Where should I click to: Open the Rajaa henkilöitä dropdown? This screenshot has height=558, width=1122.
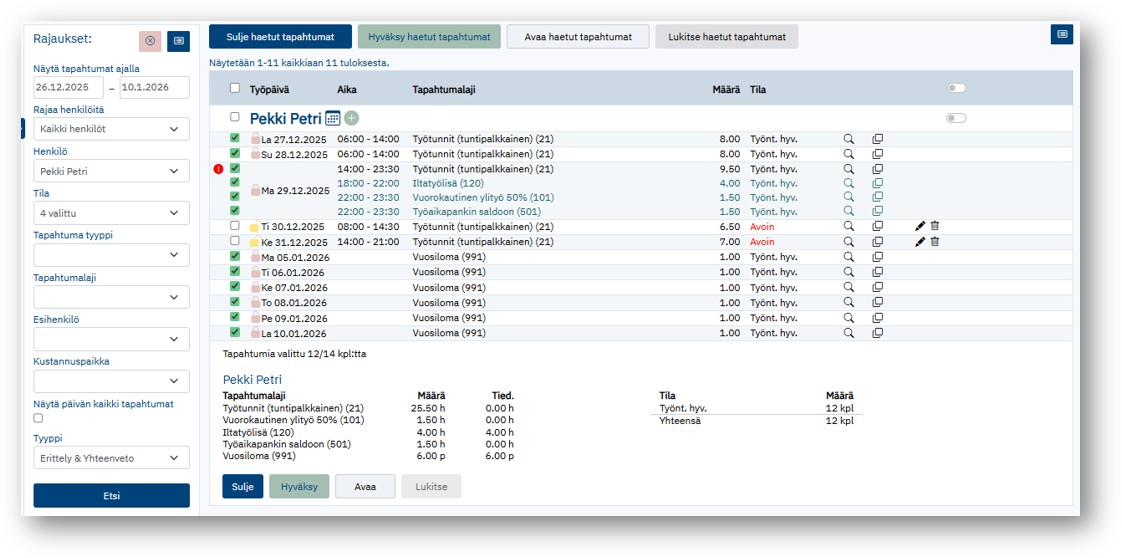112,129
